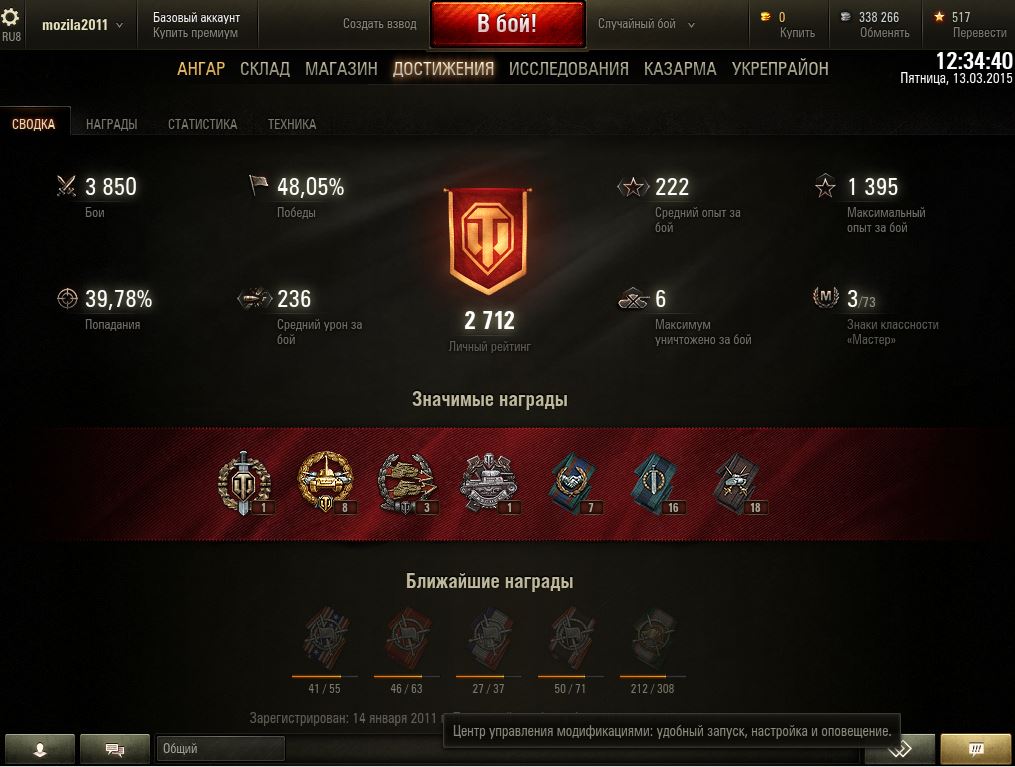Switch to the Статистика tab
The image size is (1015, 767).
(x=203, y=124)
